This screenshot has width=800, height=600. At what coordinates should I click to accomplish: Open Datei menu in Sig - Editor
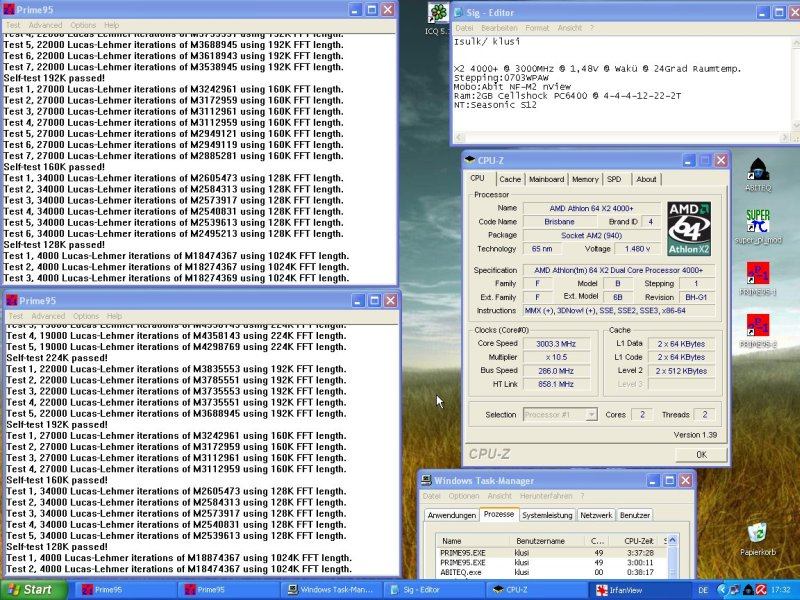tap(464, 28)
